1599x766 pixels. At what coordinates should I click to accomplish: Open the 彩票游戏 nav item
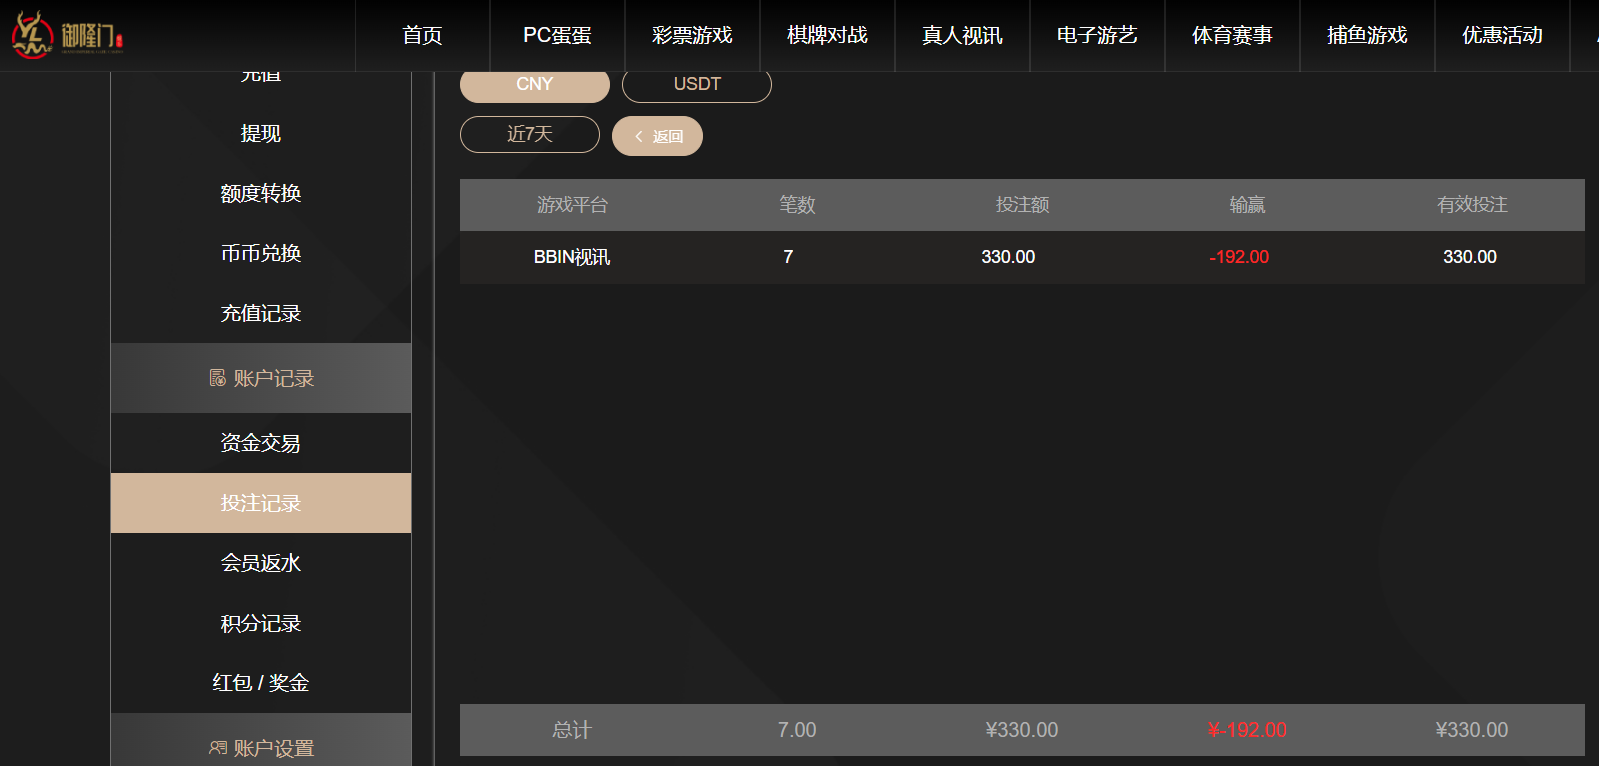tap(692, 35)
